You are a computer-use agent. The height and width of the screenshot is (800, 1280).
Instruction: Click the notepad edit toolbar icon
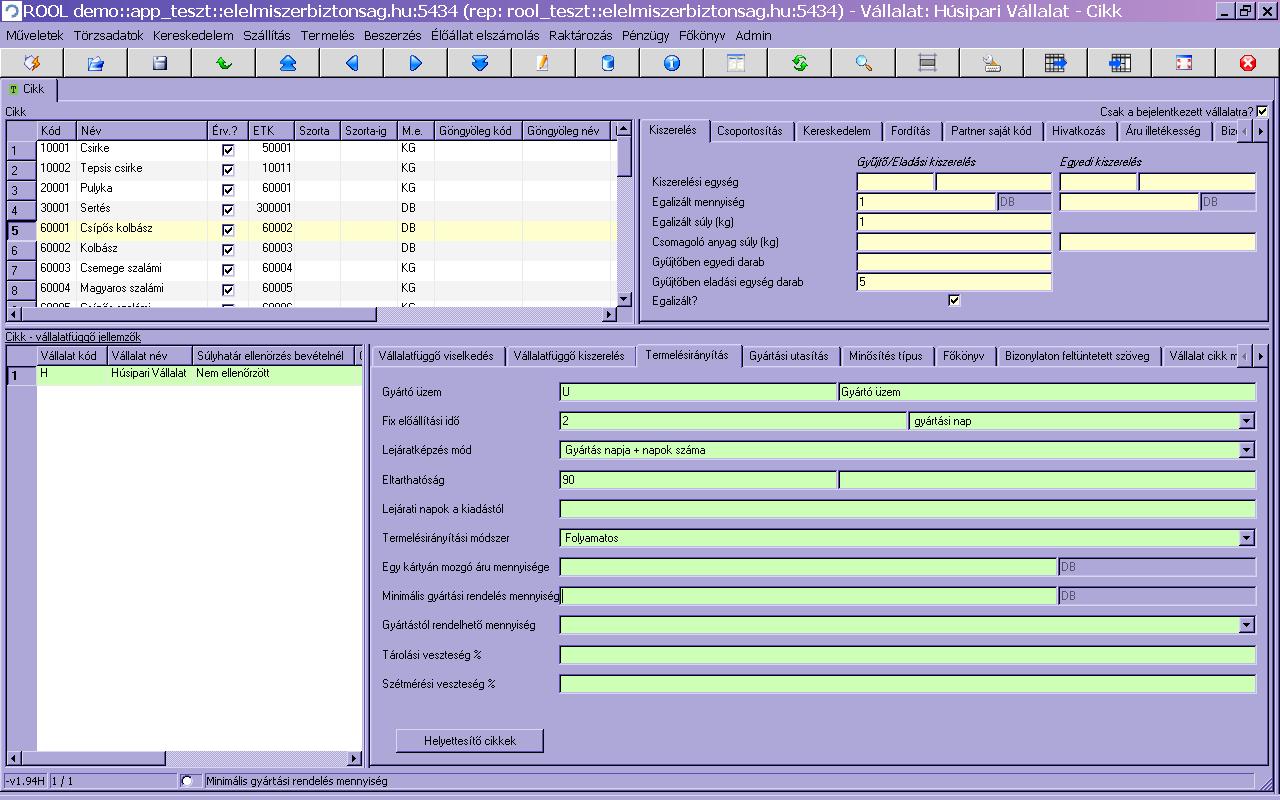[x=543, y=63]
